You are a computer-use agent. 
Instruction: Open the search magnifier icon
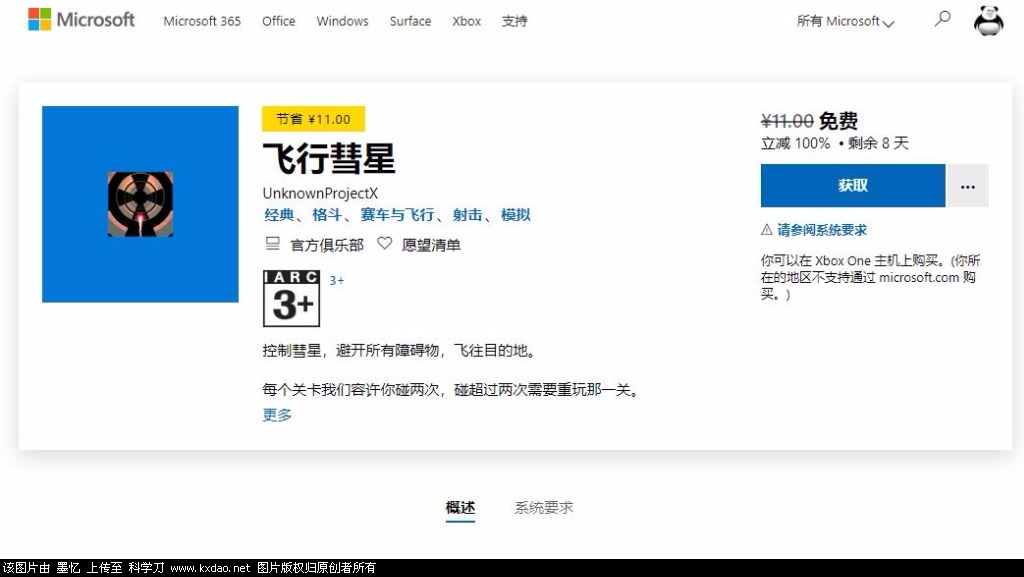[x=942, y=19]
